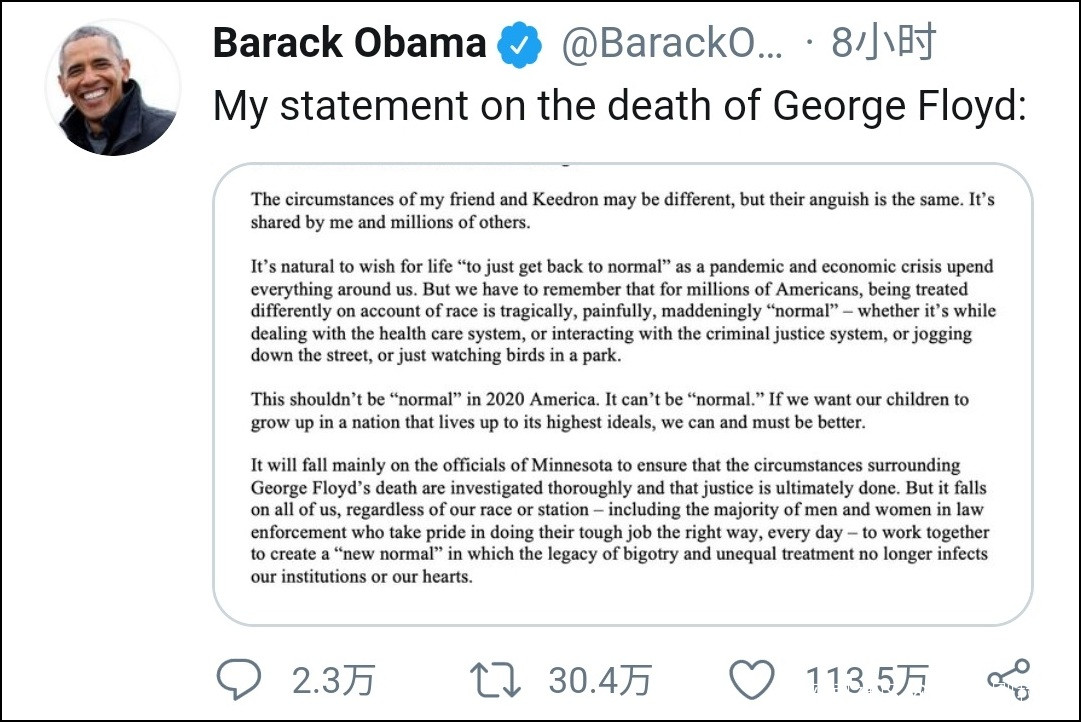
Task: Like the tweet with the heart icon
Action: (x=751, y=680)
